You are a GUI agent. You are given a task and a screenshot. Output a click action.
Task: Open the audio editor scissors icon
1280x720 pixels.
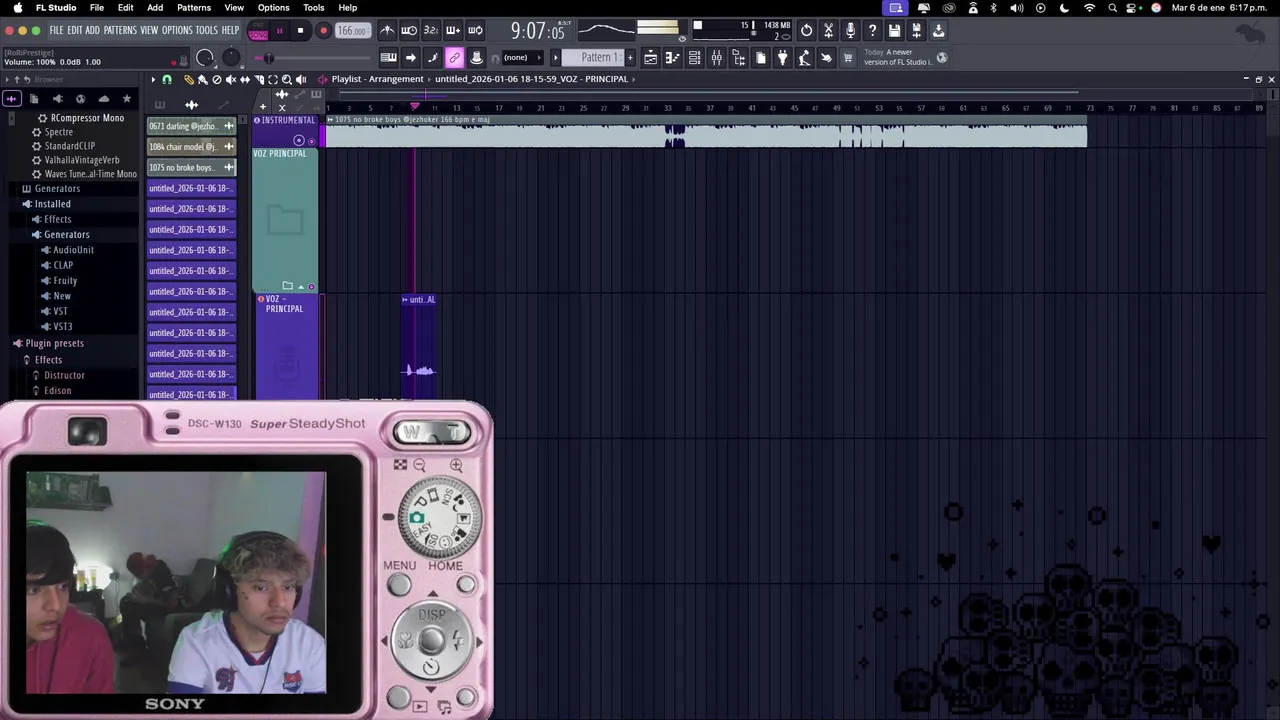coord(828,31)
